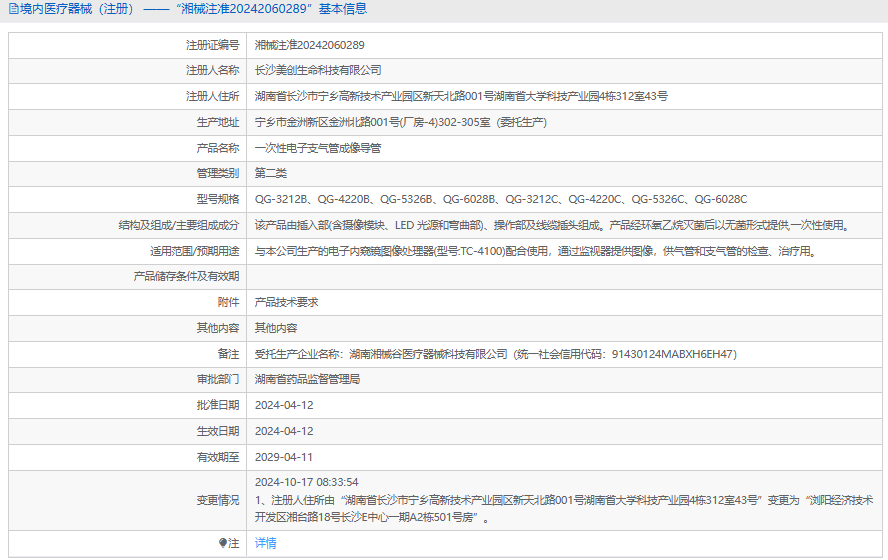Click the 变更情况 label
The width and height of the screenshot is (888, 560).
[218, 501]
